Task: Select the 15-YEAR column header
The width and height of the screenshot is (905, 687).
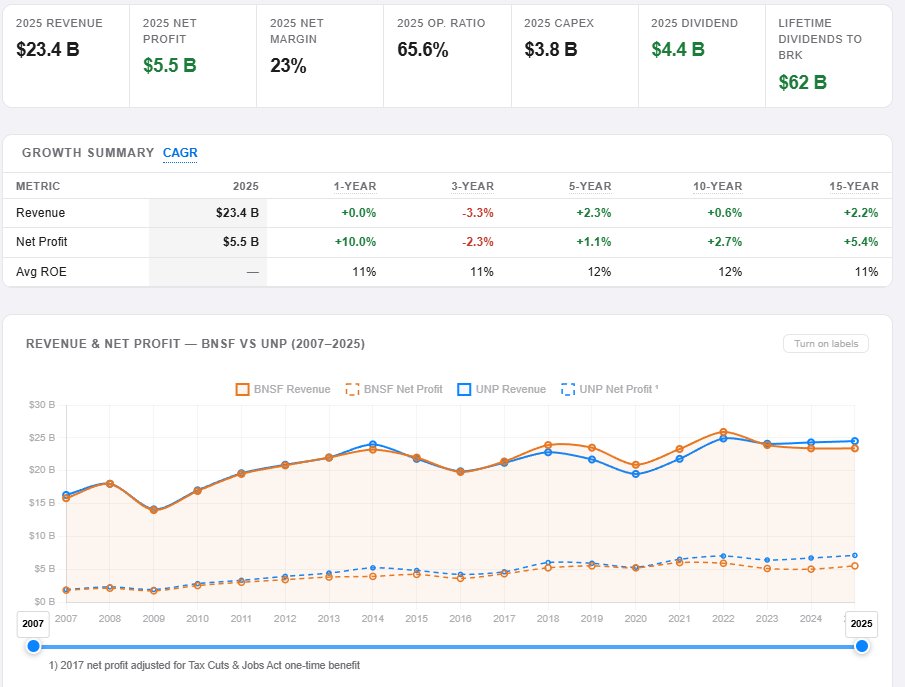Action: click(x=854, y=186)
